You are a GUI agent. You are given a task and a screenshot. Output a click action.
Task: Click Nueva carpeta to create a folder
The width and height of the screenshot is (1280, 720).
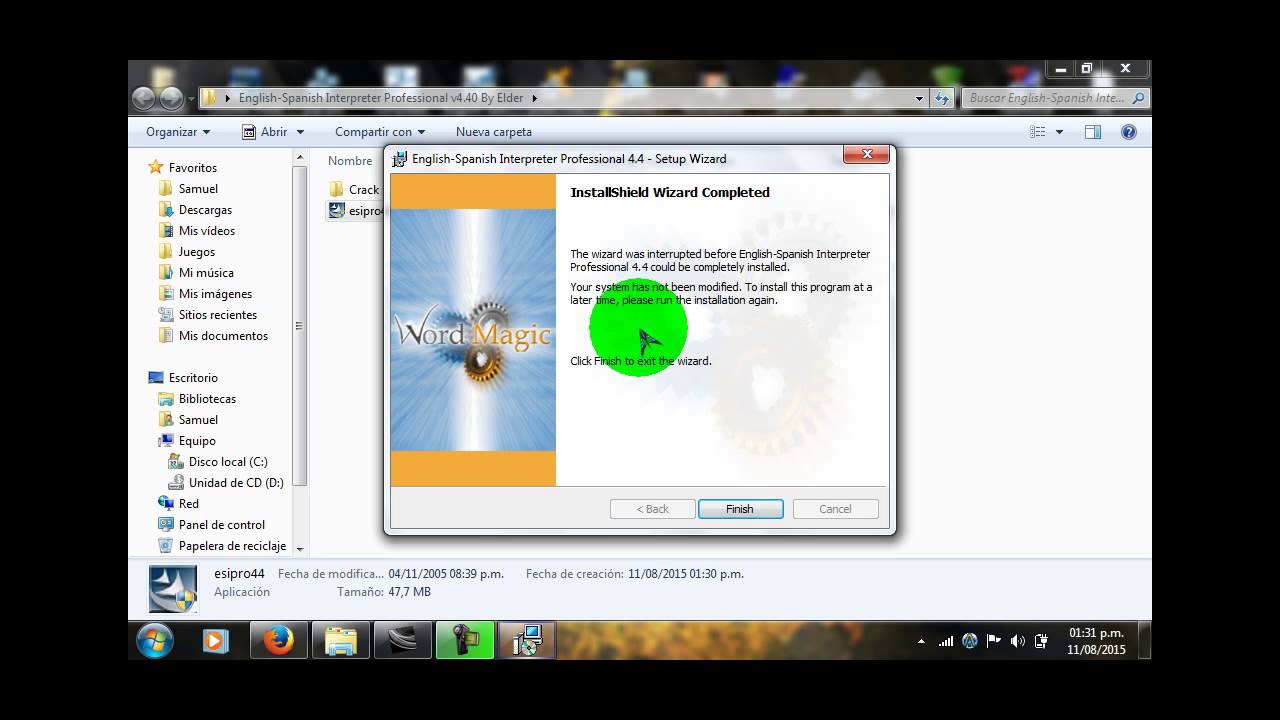pos(494,132)
